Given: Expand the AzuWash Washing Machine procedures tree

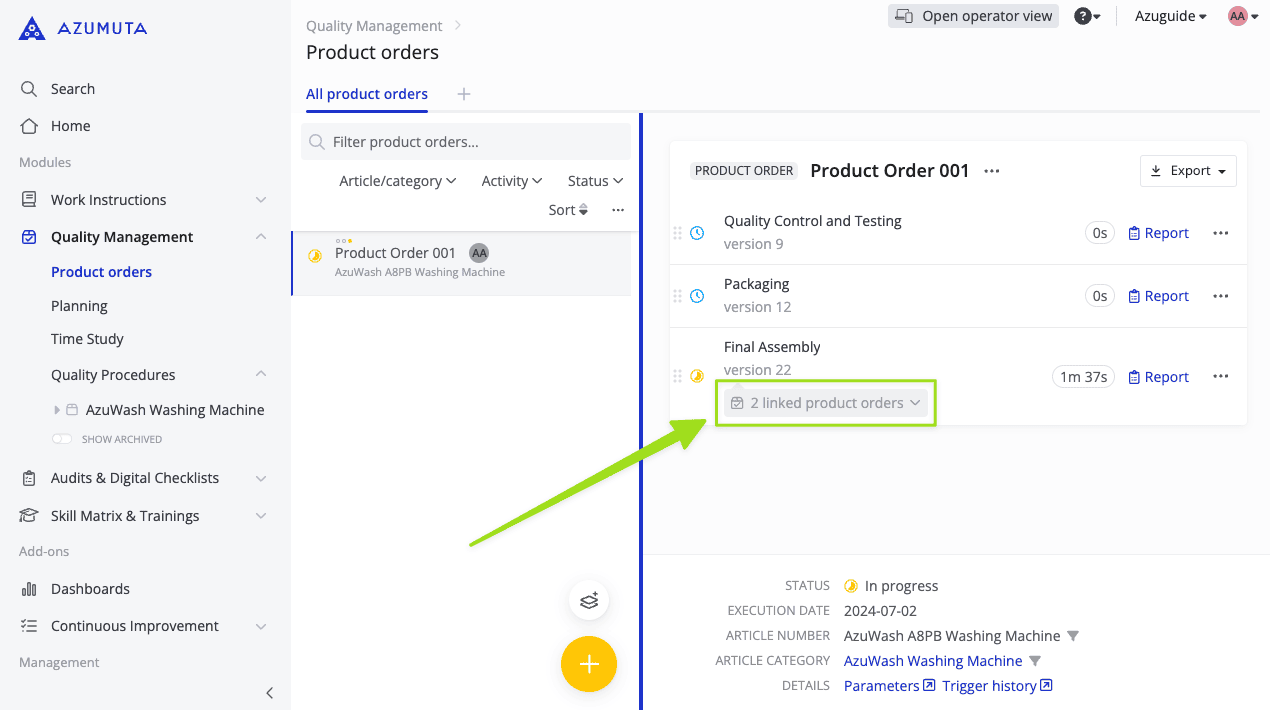Looking at the screenshot, I should (57, 409).
